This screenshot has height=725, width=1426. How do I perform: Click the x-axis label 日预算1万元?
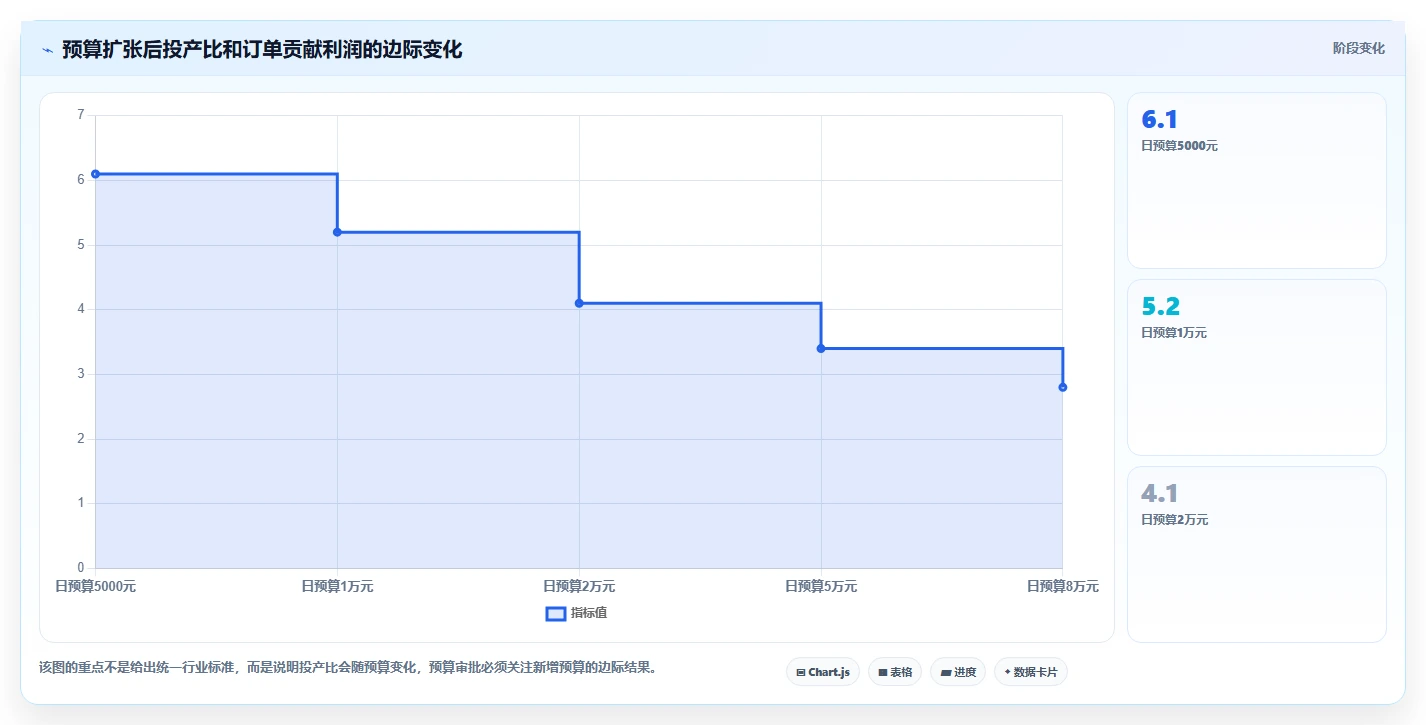[x=337, y=586]
